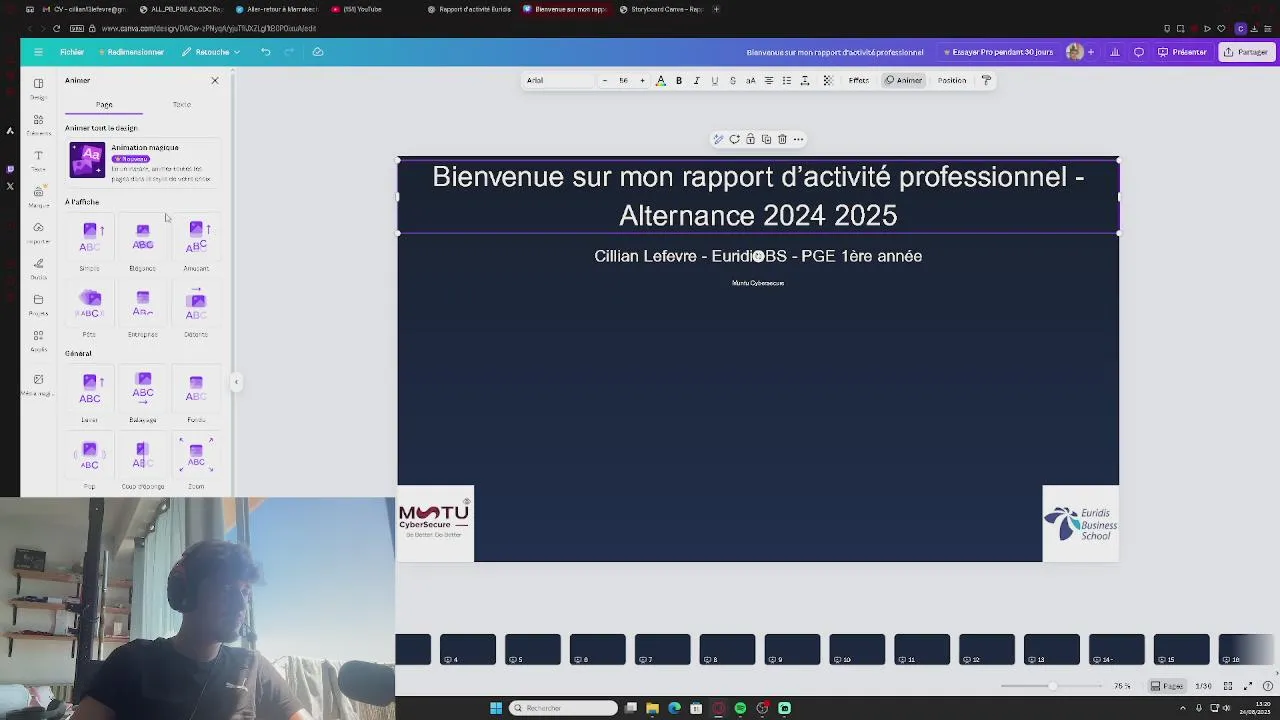Decrease font size with minus button

[x=605, y=80]
